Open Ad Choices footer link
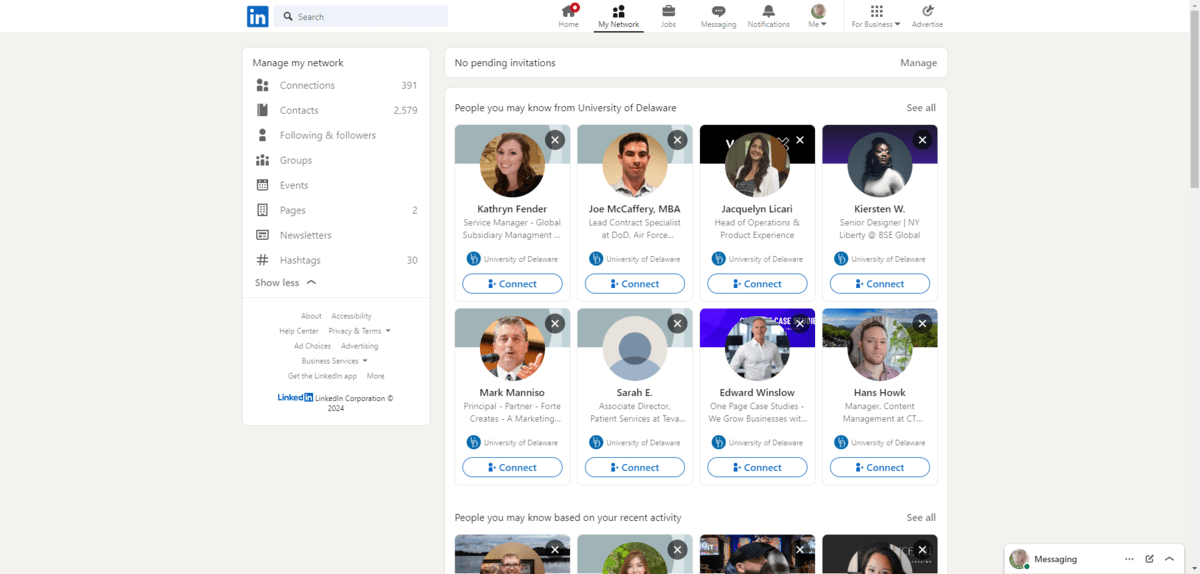1200x574 pixels. (x=312, y=346)
